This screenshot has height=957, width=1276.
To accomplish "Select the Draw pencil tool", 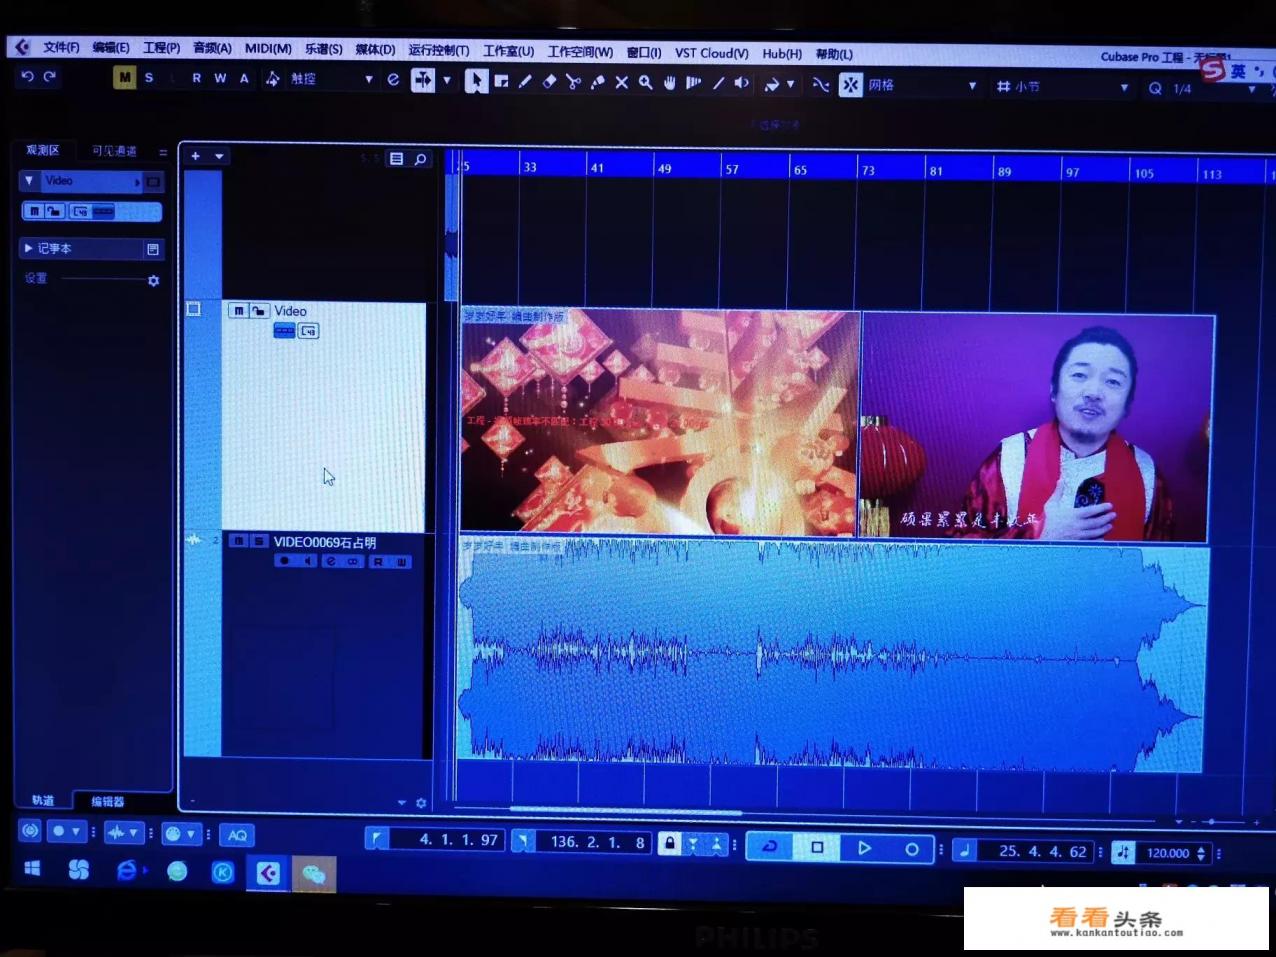I will click(x=525, y=82).
